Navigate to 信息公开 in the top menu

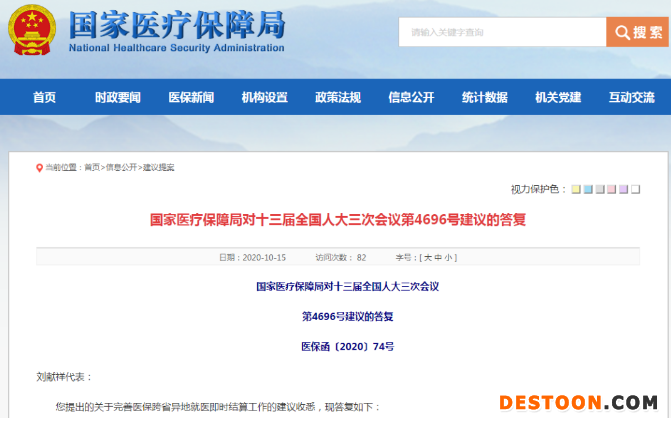[x=411, y=97]
